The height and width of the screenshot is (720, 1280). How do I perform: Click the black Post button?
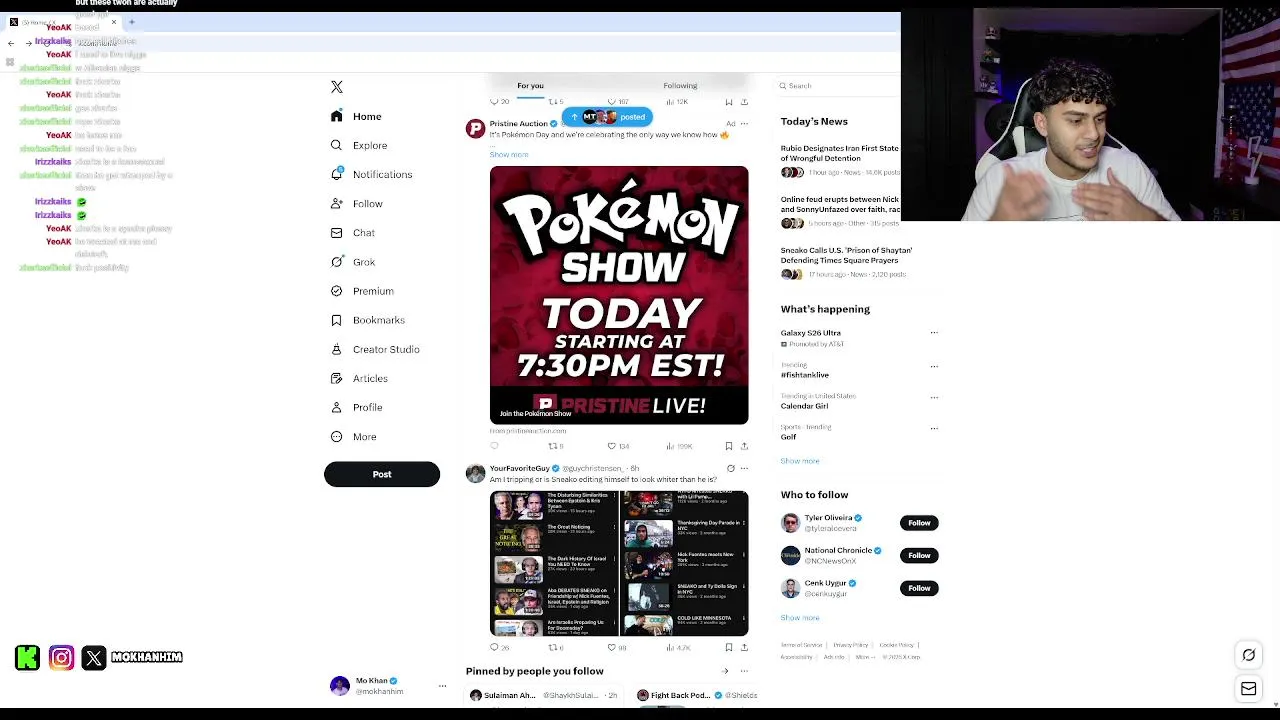[382, 474]
